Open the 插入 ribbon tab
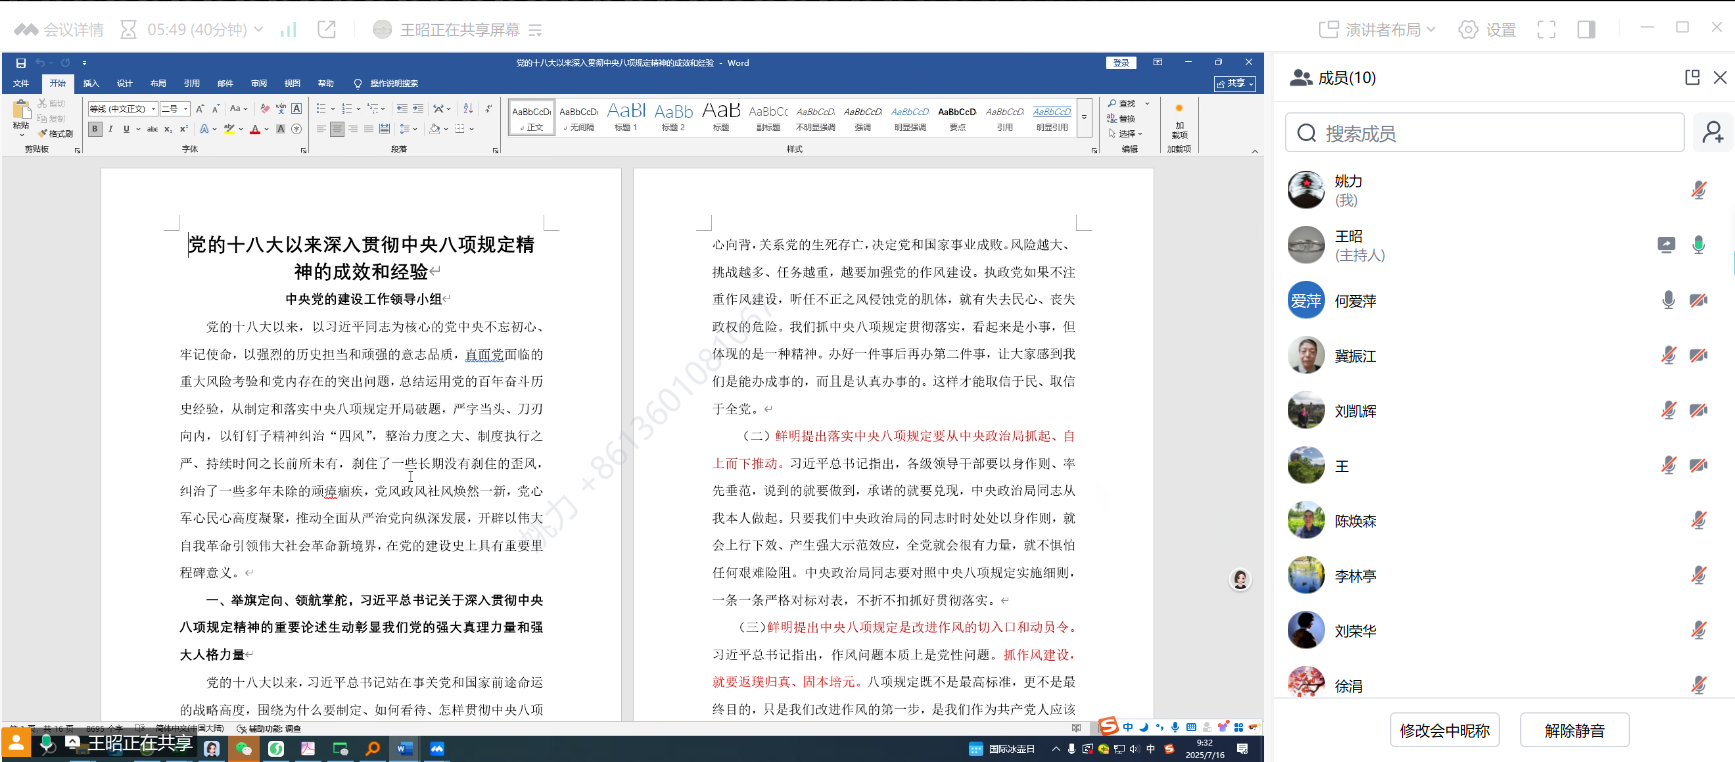 (91, 84)
